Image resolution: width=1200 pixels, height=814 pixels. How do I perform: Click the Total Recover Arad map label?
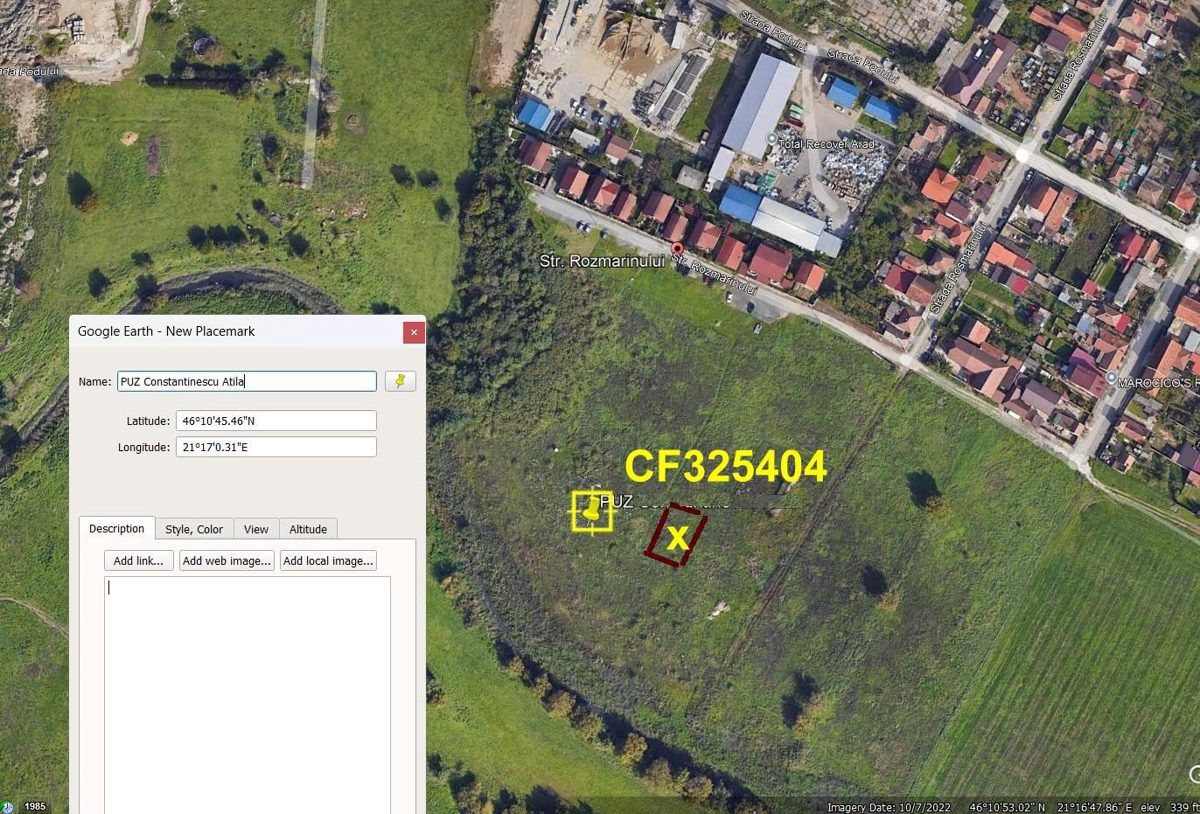click(828, 144)
